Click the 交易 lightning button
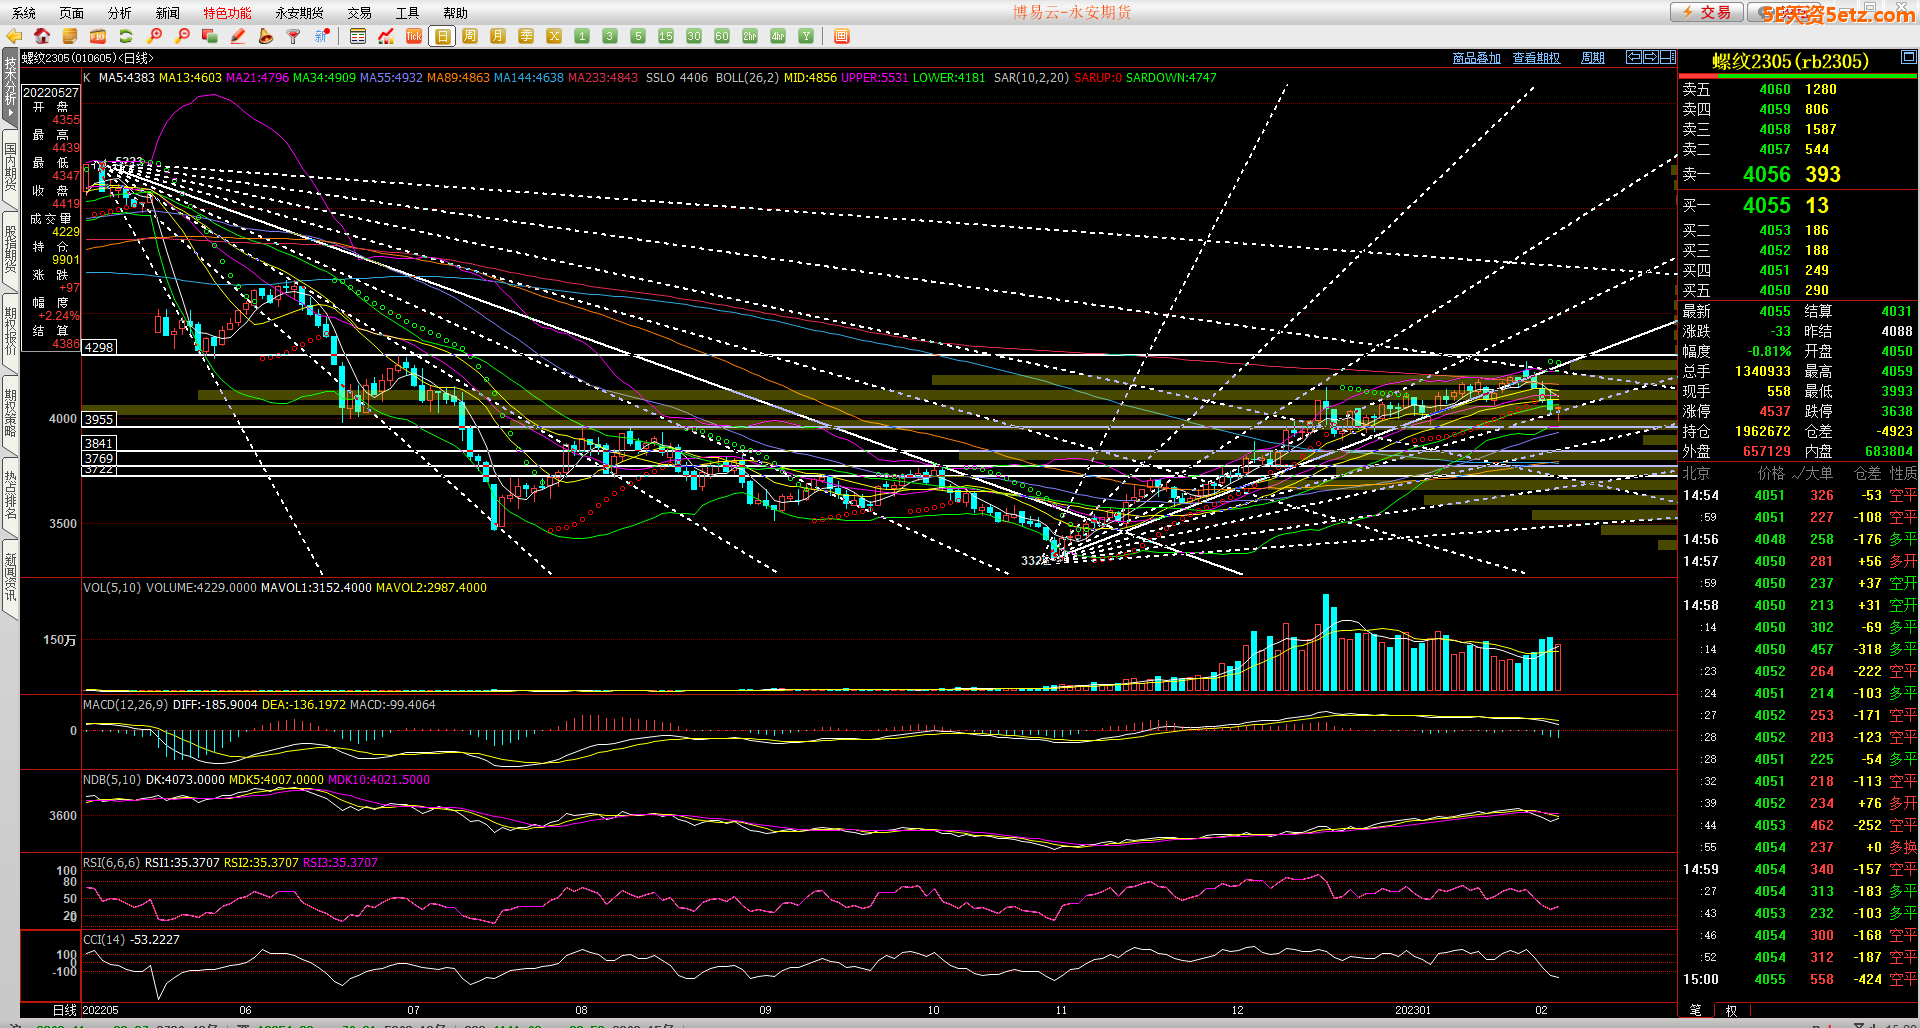The height and width of the screenshot is (1028, 1920). 1706,12
